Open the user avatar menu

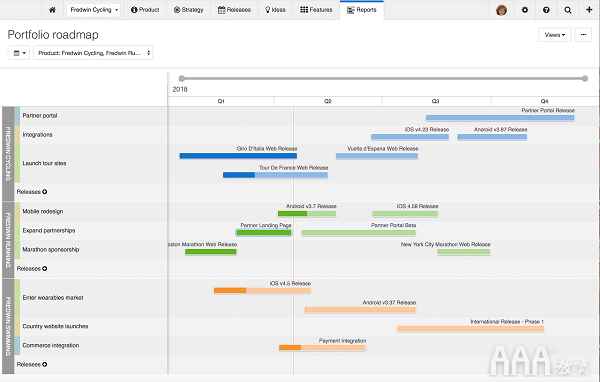pyautogui.click(x=501, y=10)
